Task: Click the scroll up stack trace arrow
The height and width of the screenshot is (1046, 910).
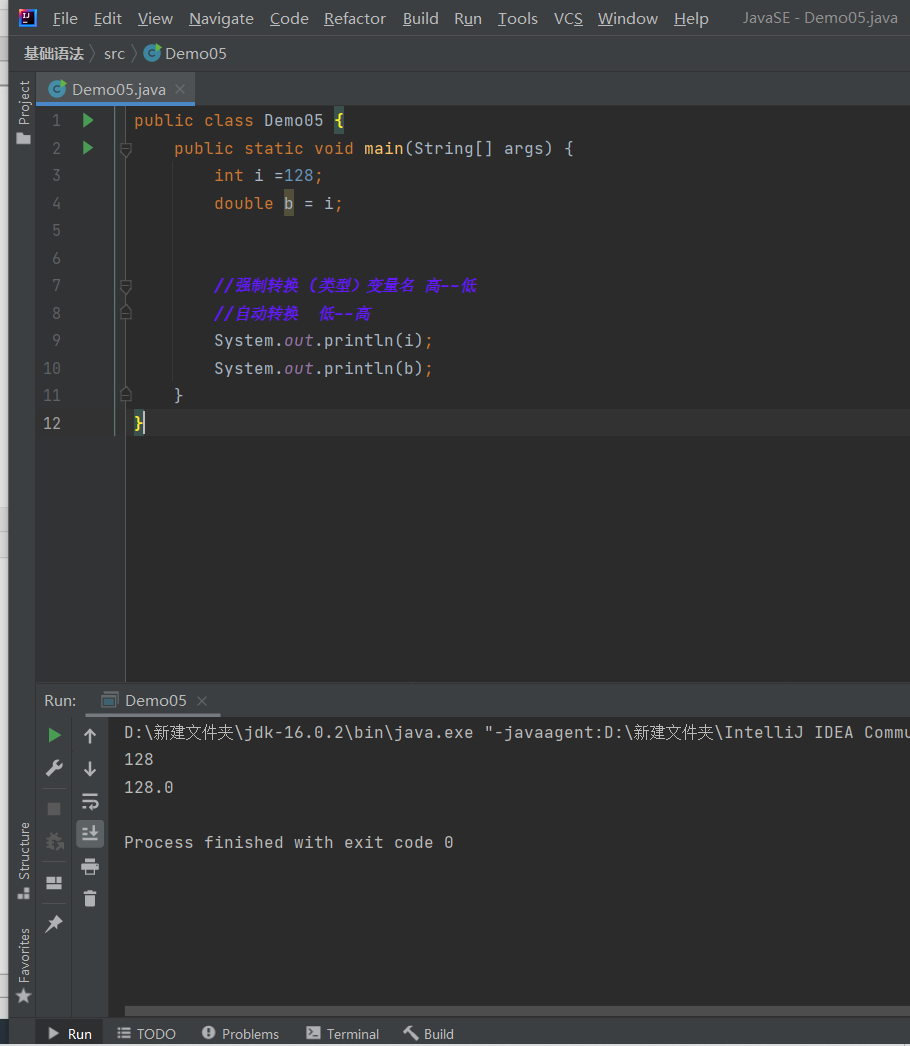Action: tap(90, 736)
